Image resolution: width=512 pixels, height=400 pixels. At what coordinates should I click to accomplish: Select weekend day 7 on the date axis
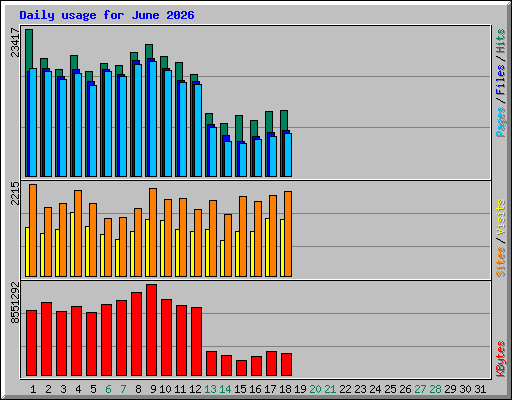tap(123, 389)
